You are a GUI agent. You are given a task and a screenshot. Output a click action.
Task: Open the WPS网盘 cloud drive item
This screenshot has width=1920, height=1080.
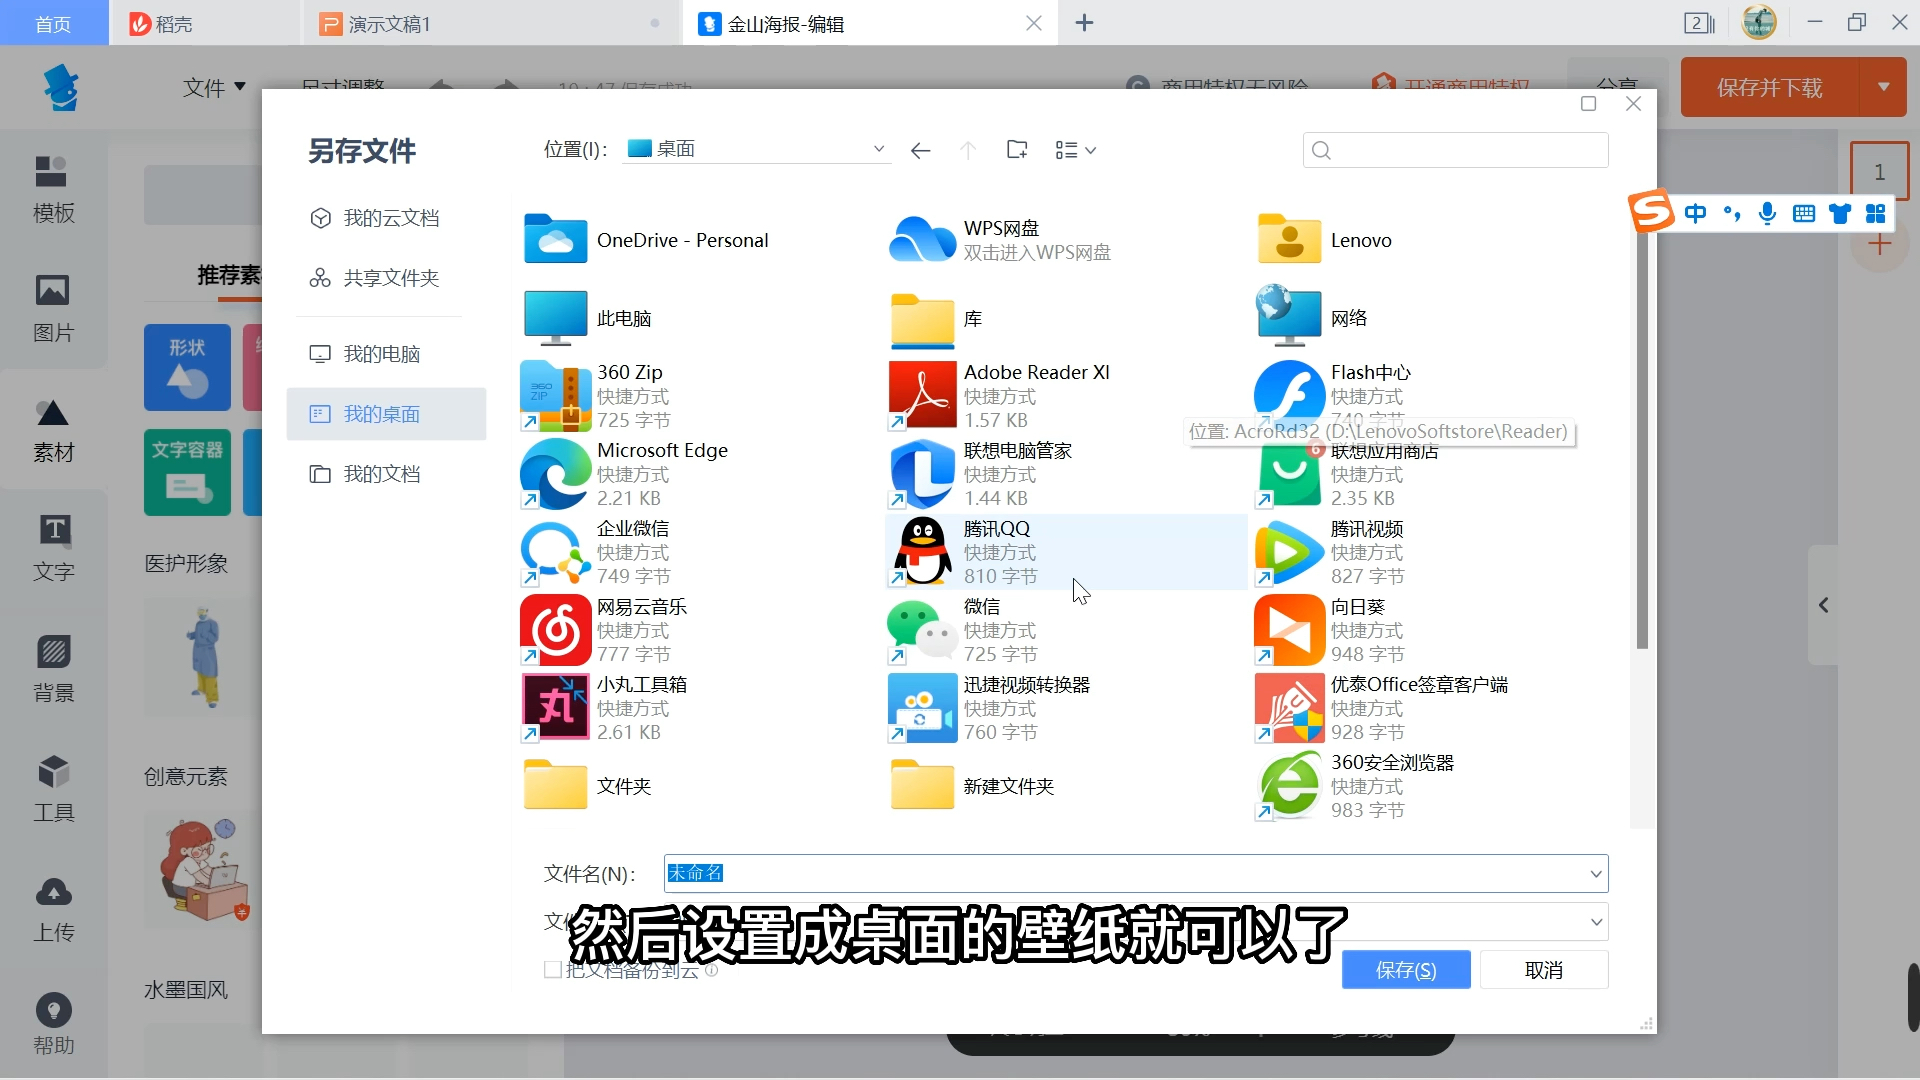pos(1000,240)
